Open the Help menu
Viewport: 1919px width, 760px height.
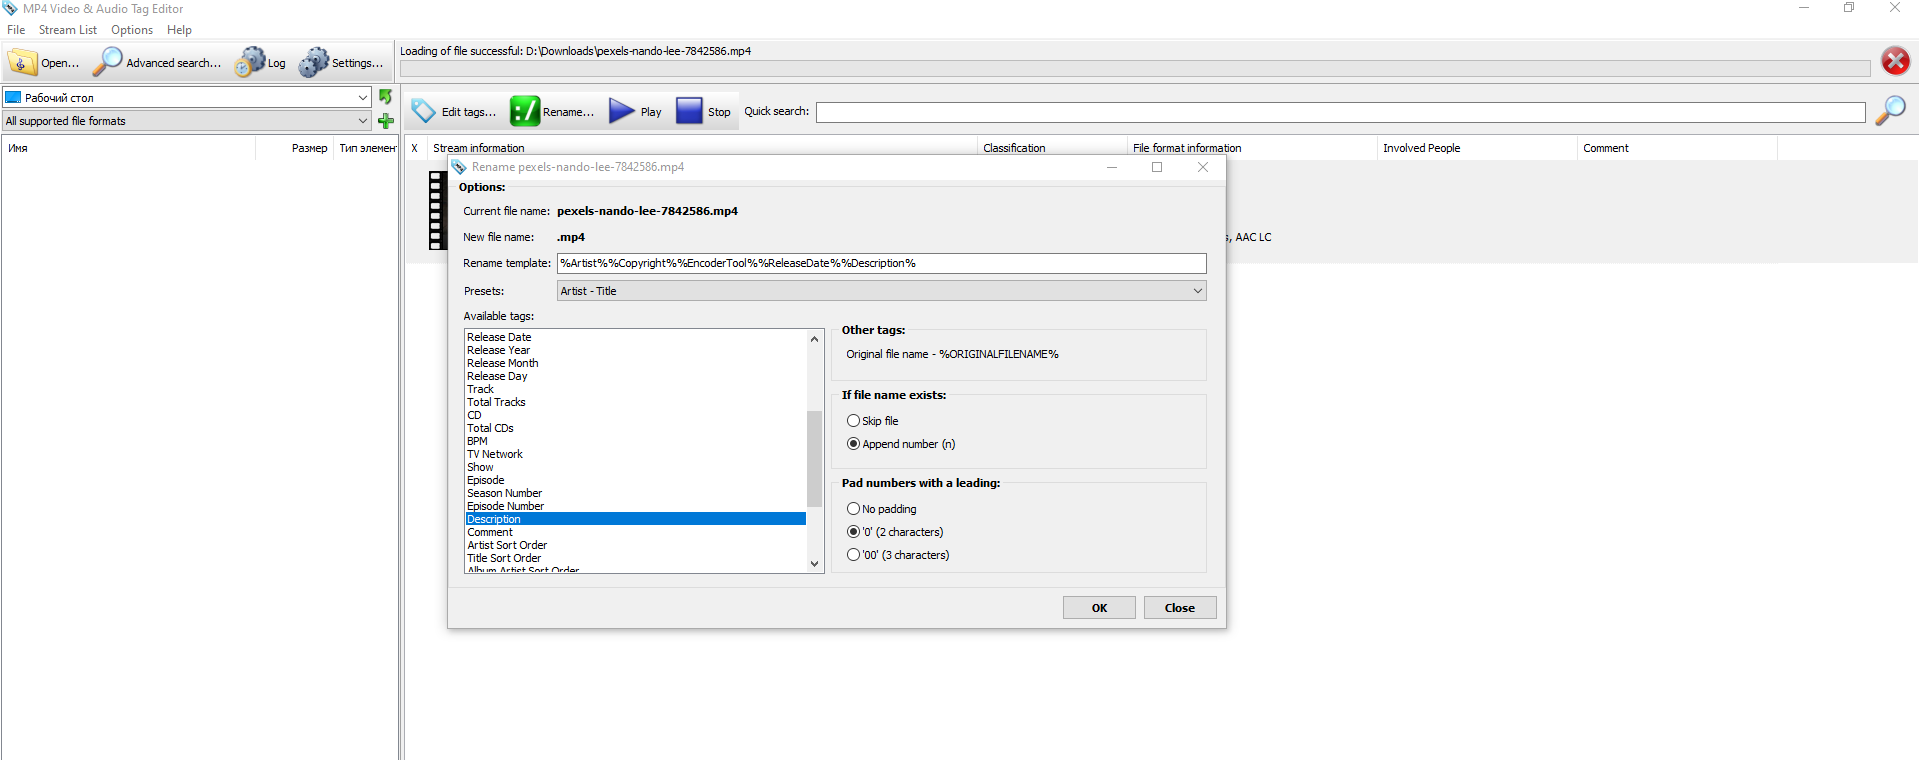tap(179, 30)
